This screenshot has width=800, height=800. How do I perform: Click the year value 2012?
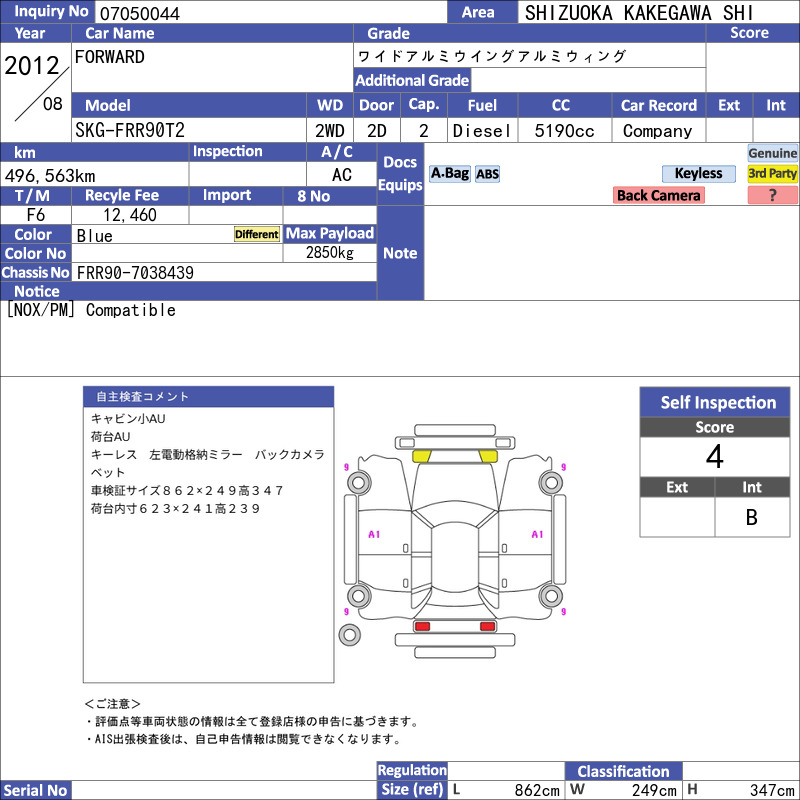click(x=32, y=65)
